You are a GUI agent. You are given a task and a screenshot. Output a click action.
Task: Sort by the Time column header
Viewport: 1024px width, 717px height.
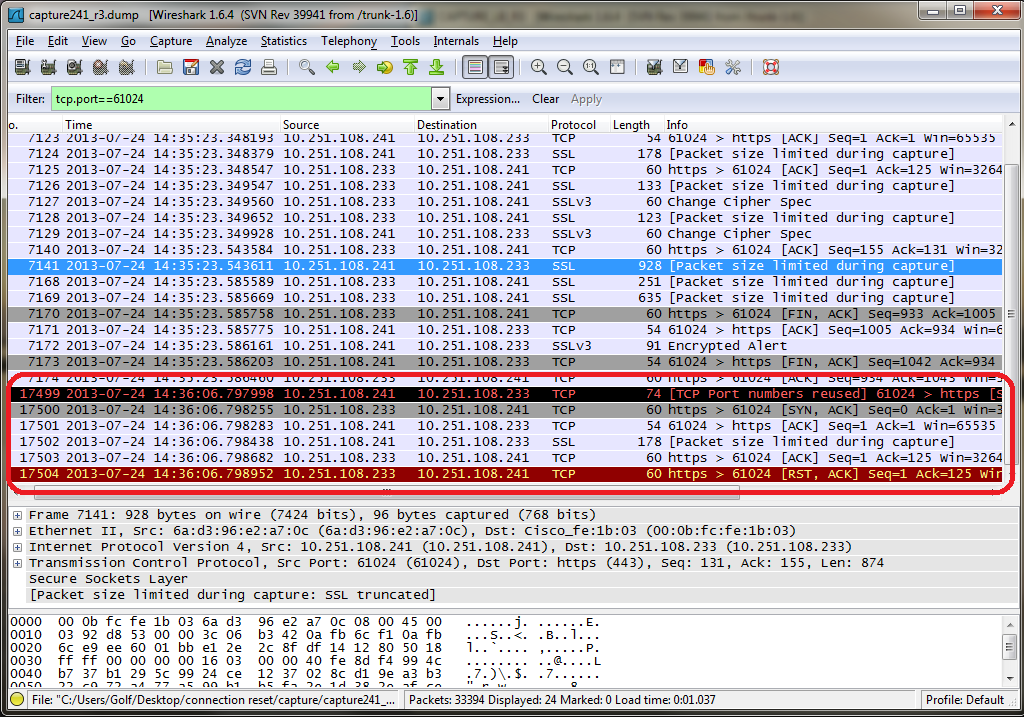(171, 124)
